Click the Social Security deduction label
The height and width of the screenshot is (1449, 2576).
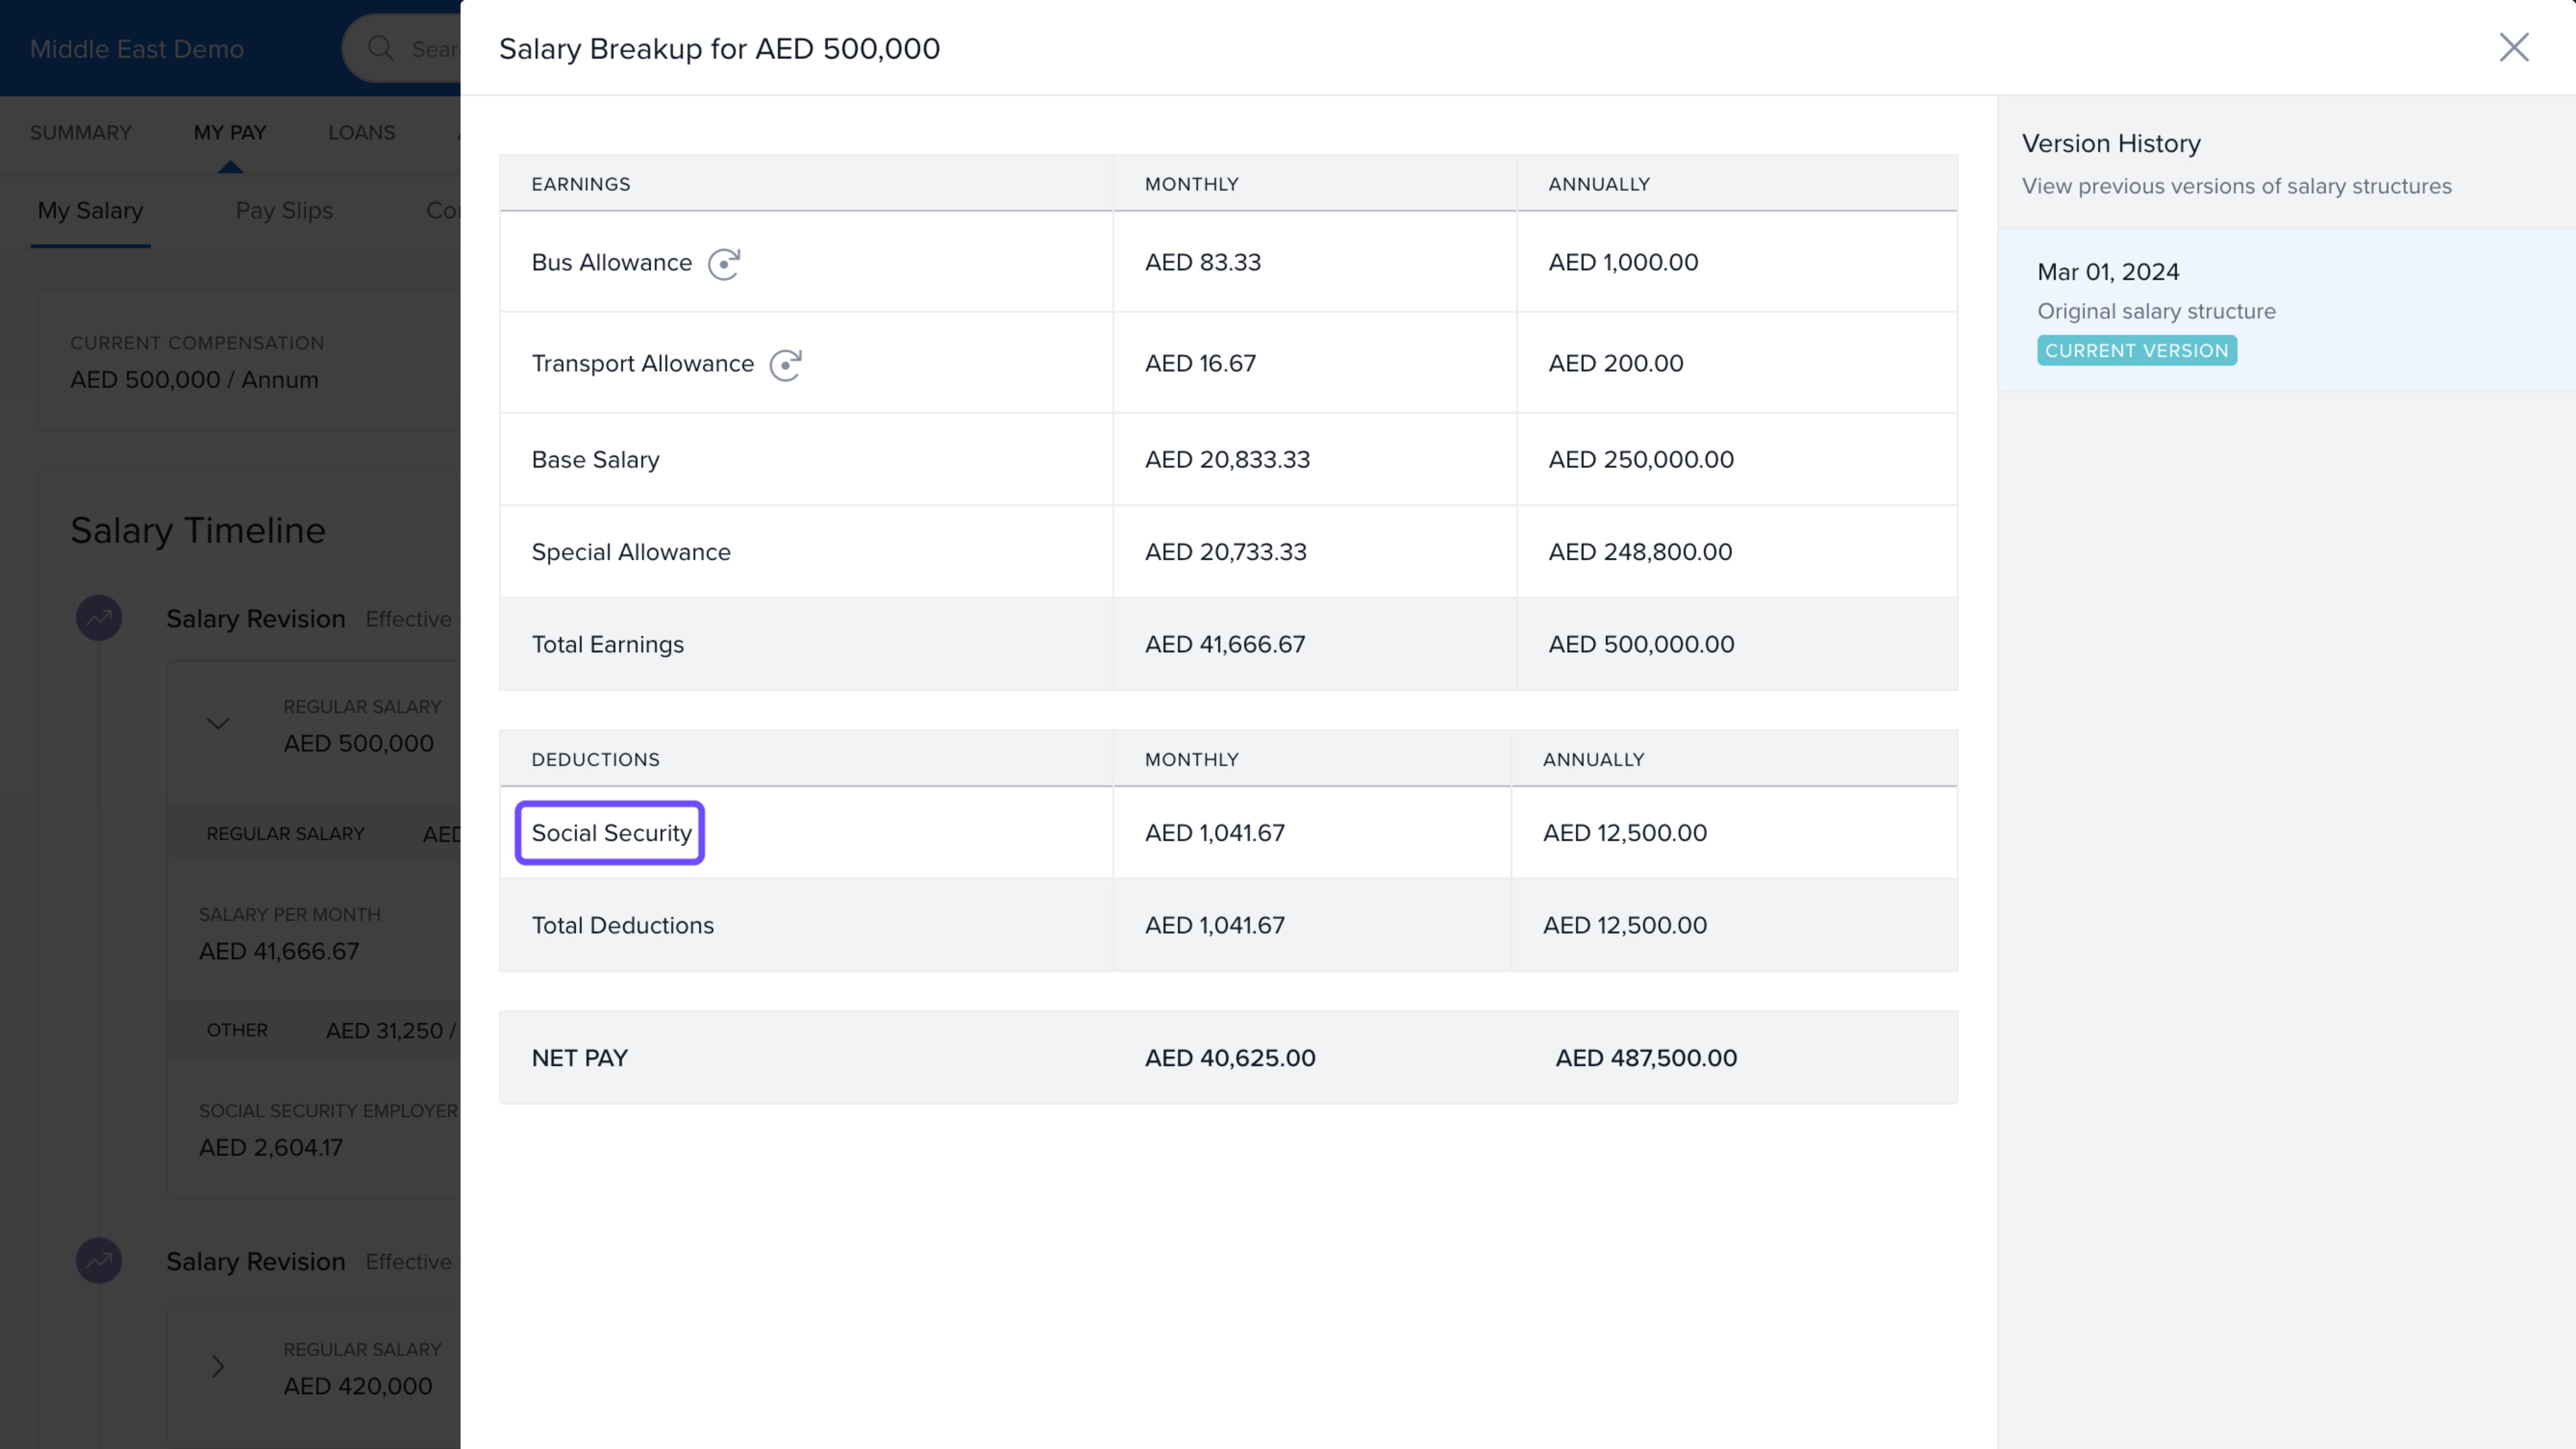610,833
